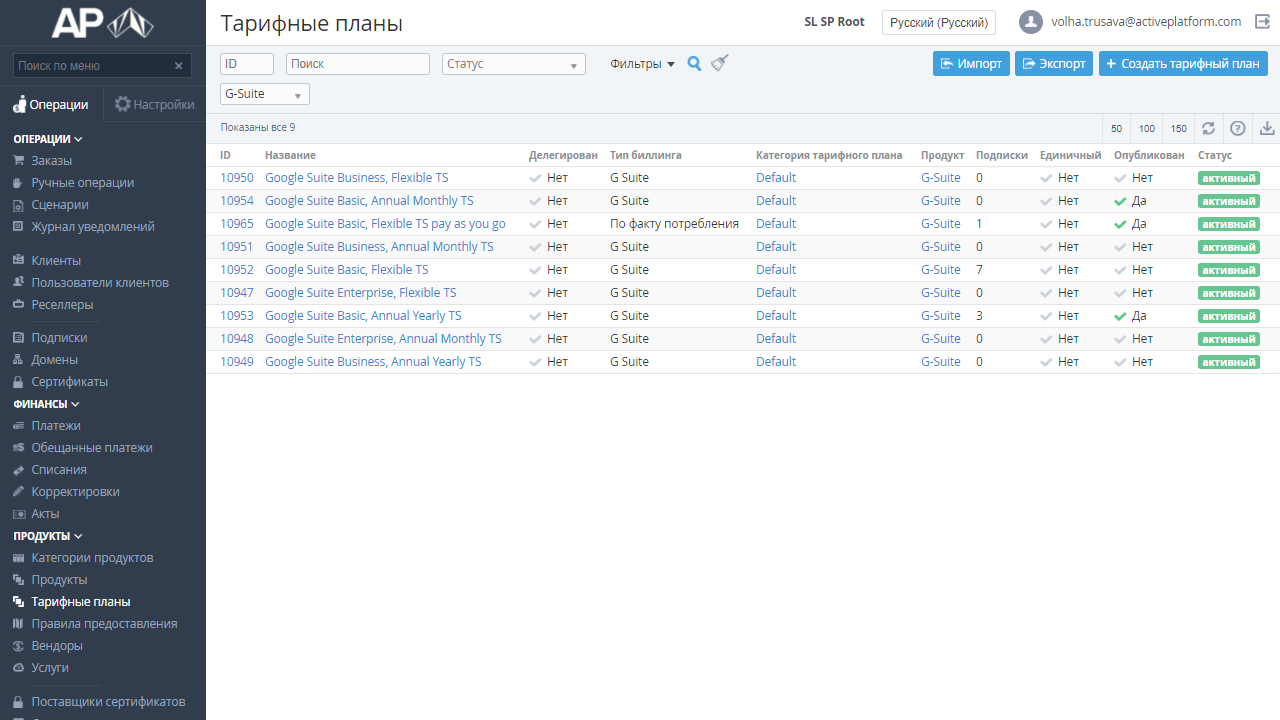Viewport: 1280px width, 720px height.
Task: Click the AP logo in the sidebar
Action: click(x=103, y=22)
